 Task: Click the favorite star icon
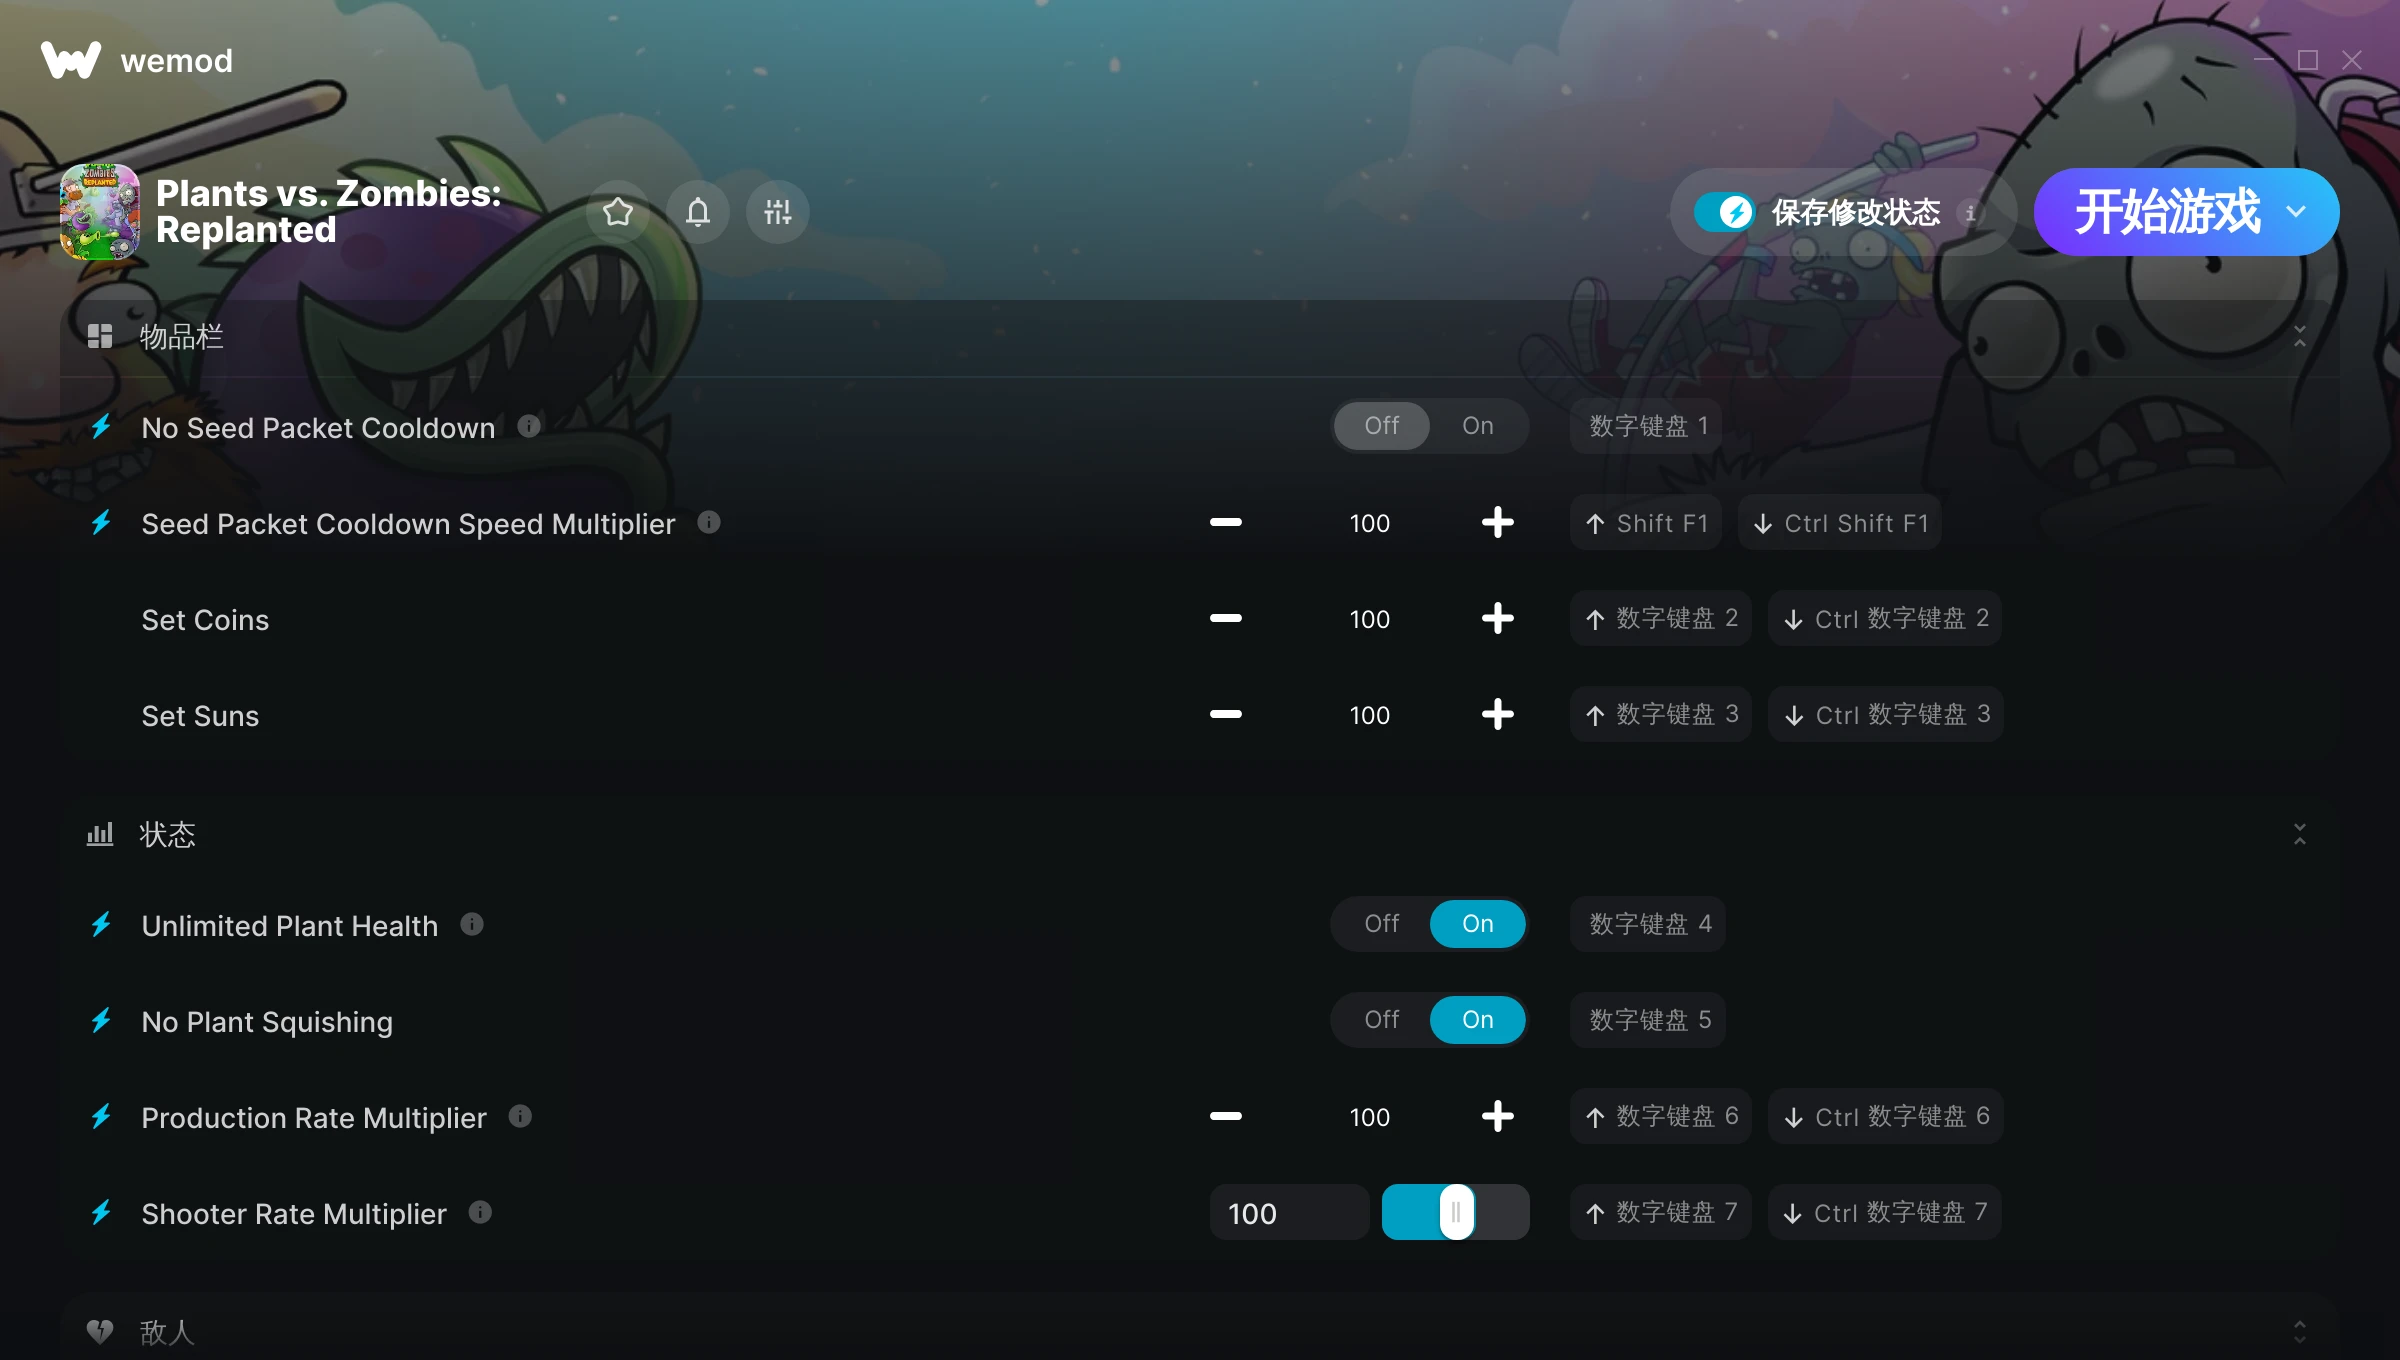(x=618, y=212)
